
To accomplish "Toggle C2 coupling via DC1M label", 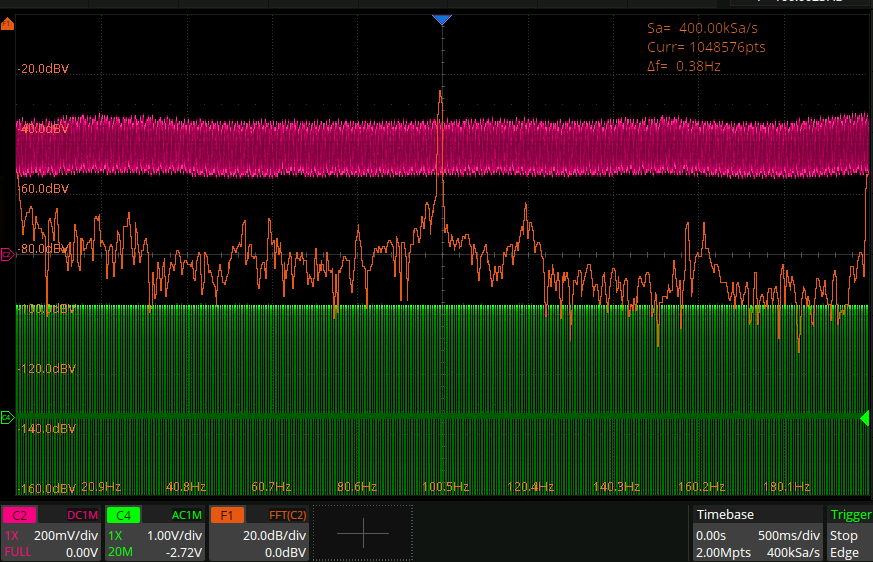I will click(x=81, y=516).
